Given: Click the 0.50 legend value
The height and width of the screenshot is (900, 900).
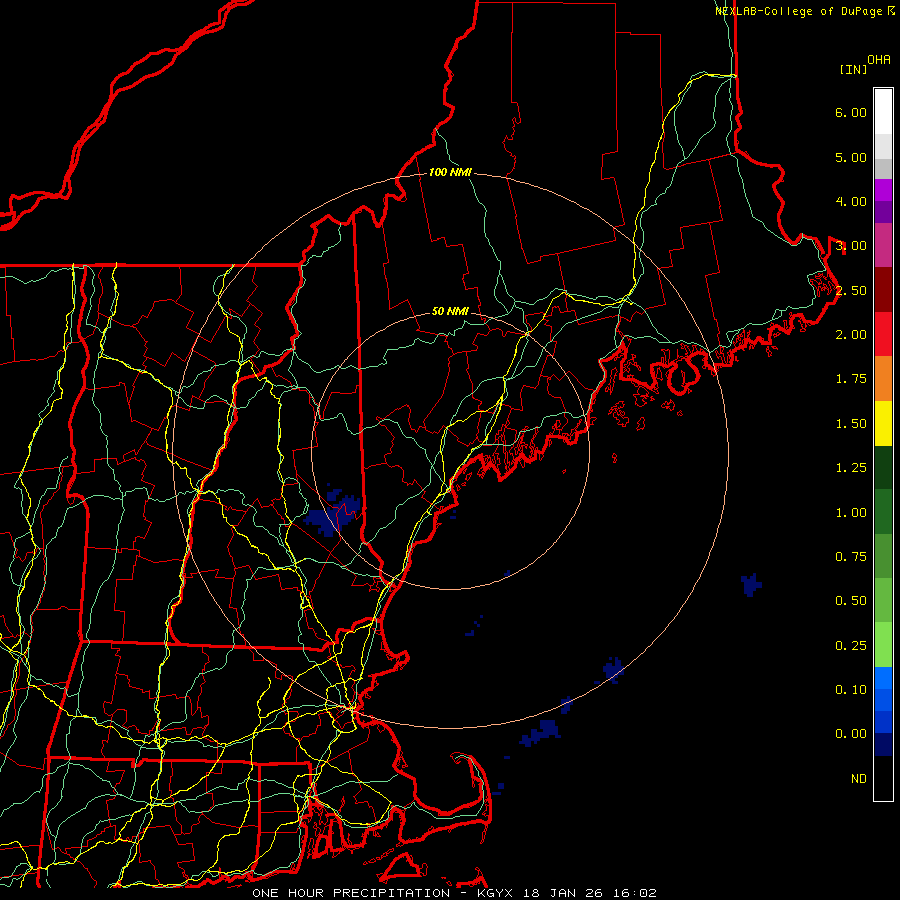Looking at the screenshot, I should click(x=851, y=601).
